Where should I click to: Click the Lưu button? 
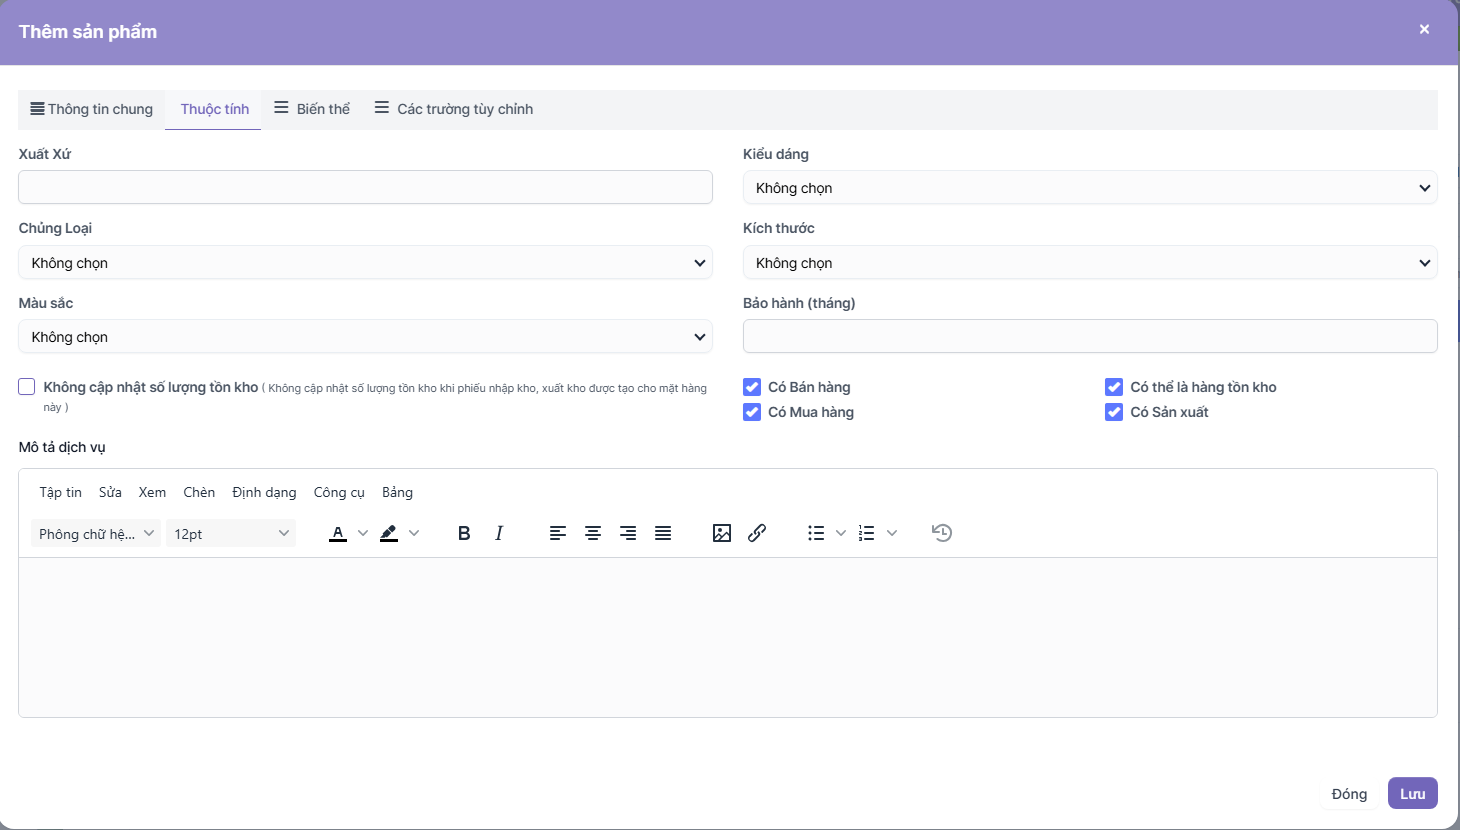[x=1412, y=793]
